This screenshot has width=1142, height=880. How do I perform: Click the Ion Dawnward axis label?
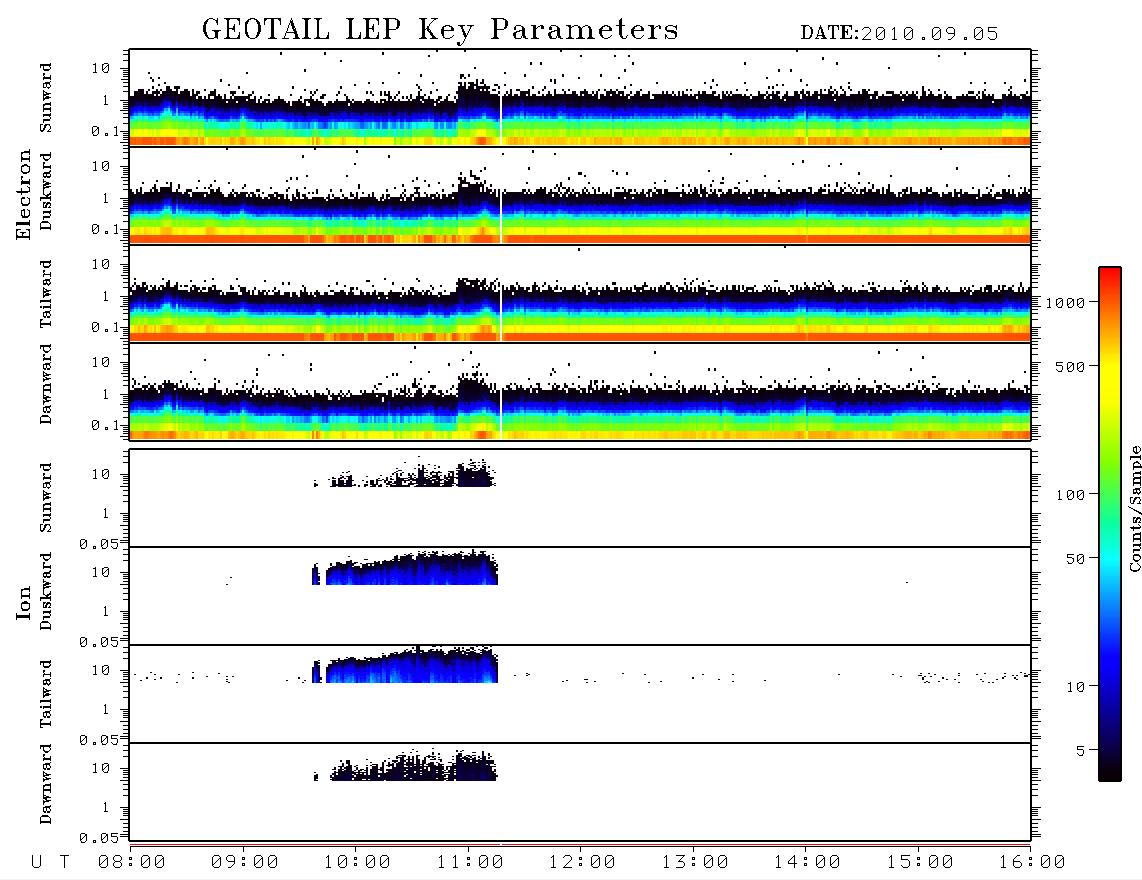point(46,784)
